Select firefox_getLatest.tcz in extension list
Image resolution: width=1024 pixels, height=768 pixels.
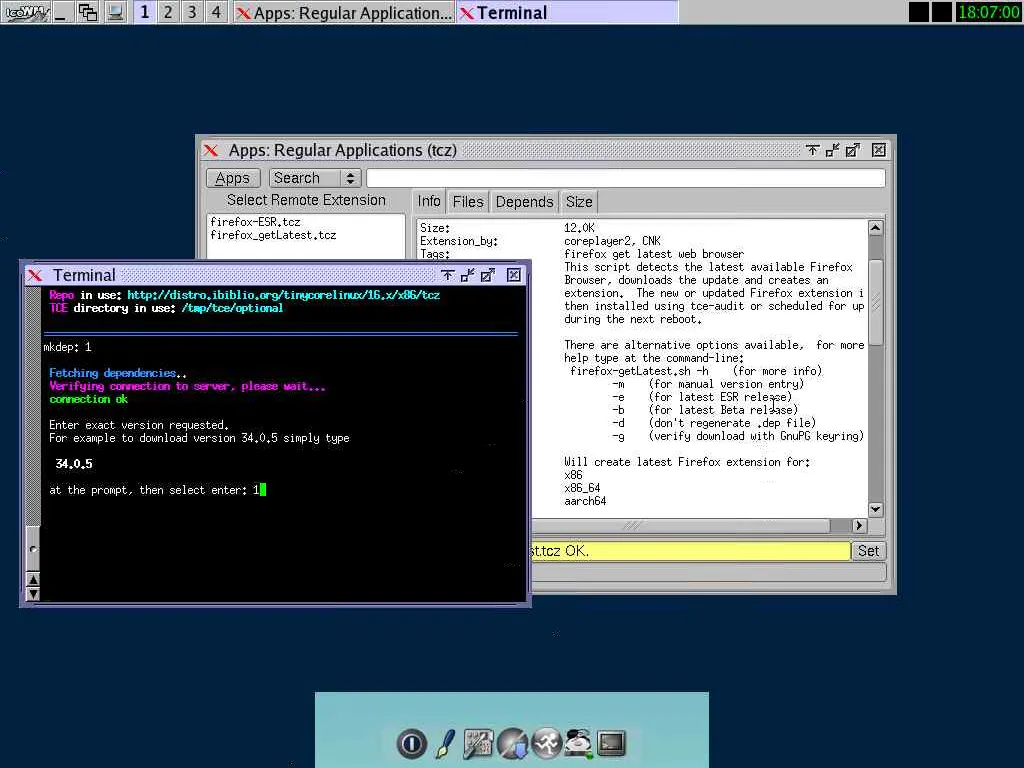point(274,235)
